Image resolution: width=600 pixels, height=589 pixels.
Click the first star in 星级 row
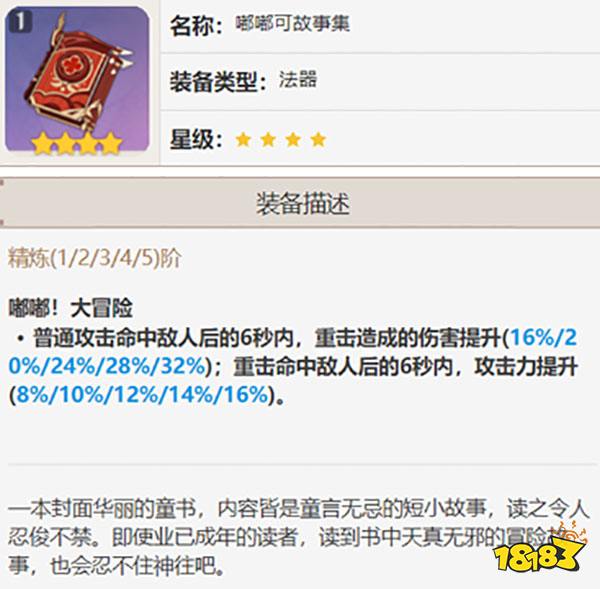point(243,140)
